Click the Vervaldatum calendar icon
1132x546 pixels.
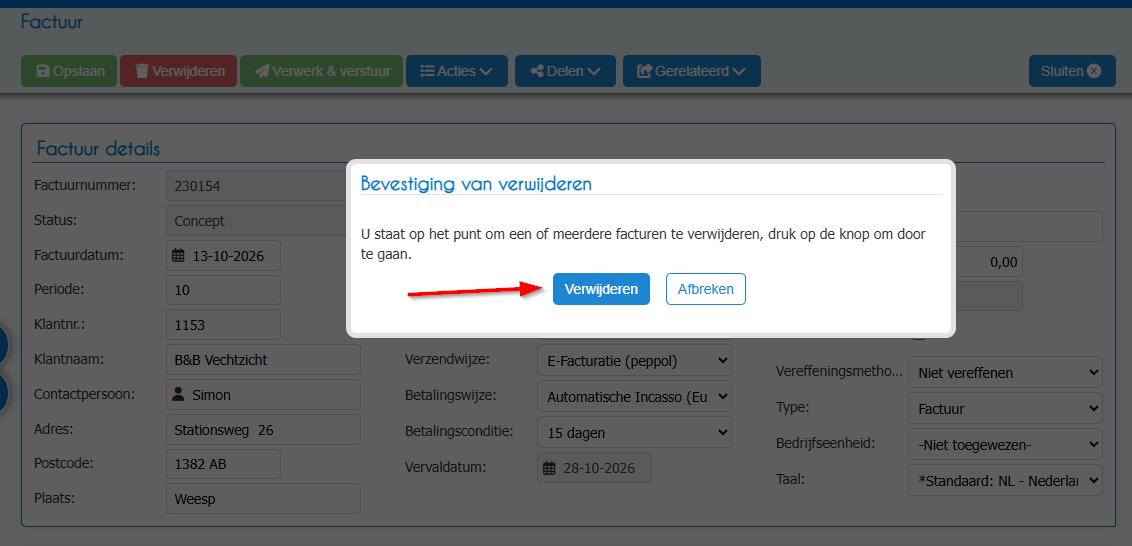coord(549,468)
